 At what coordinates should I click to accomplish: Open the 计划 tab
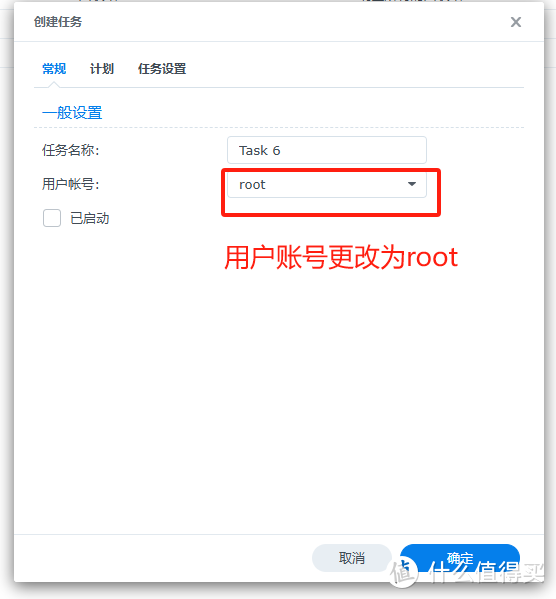click(x=102, y=69)
